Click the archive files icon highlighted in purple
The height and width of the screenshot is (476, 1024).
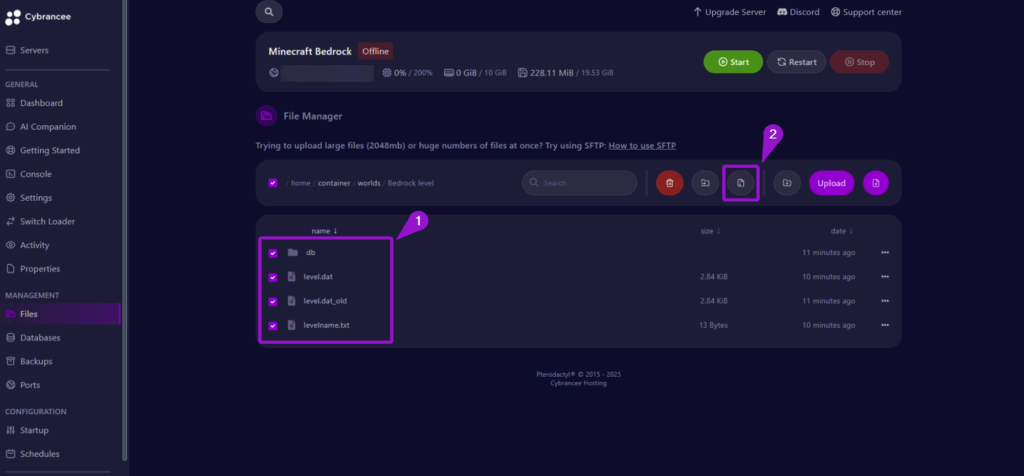coord(741,183)
